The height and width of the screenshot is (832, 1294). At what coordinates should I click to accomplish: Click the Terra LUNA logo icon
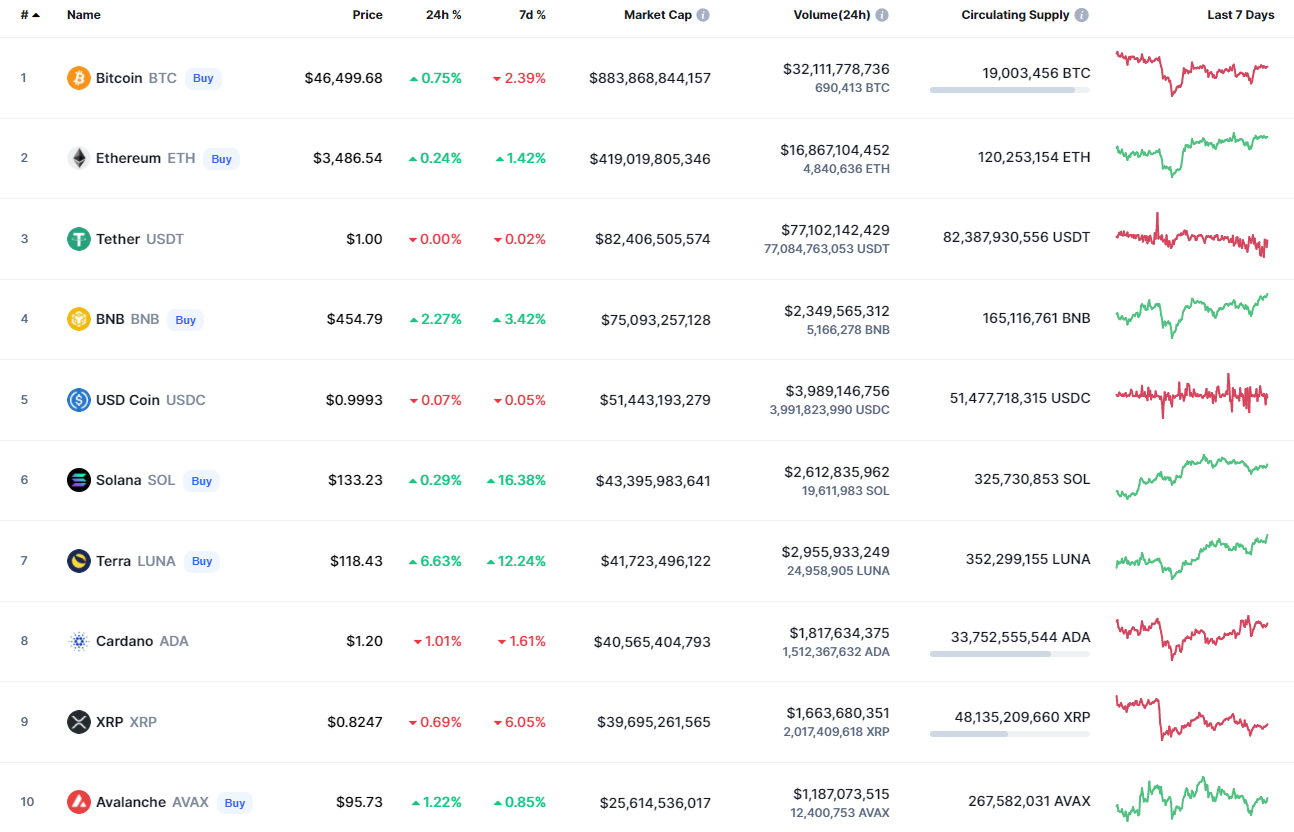pyautogui.click(x=79, y=561)
